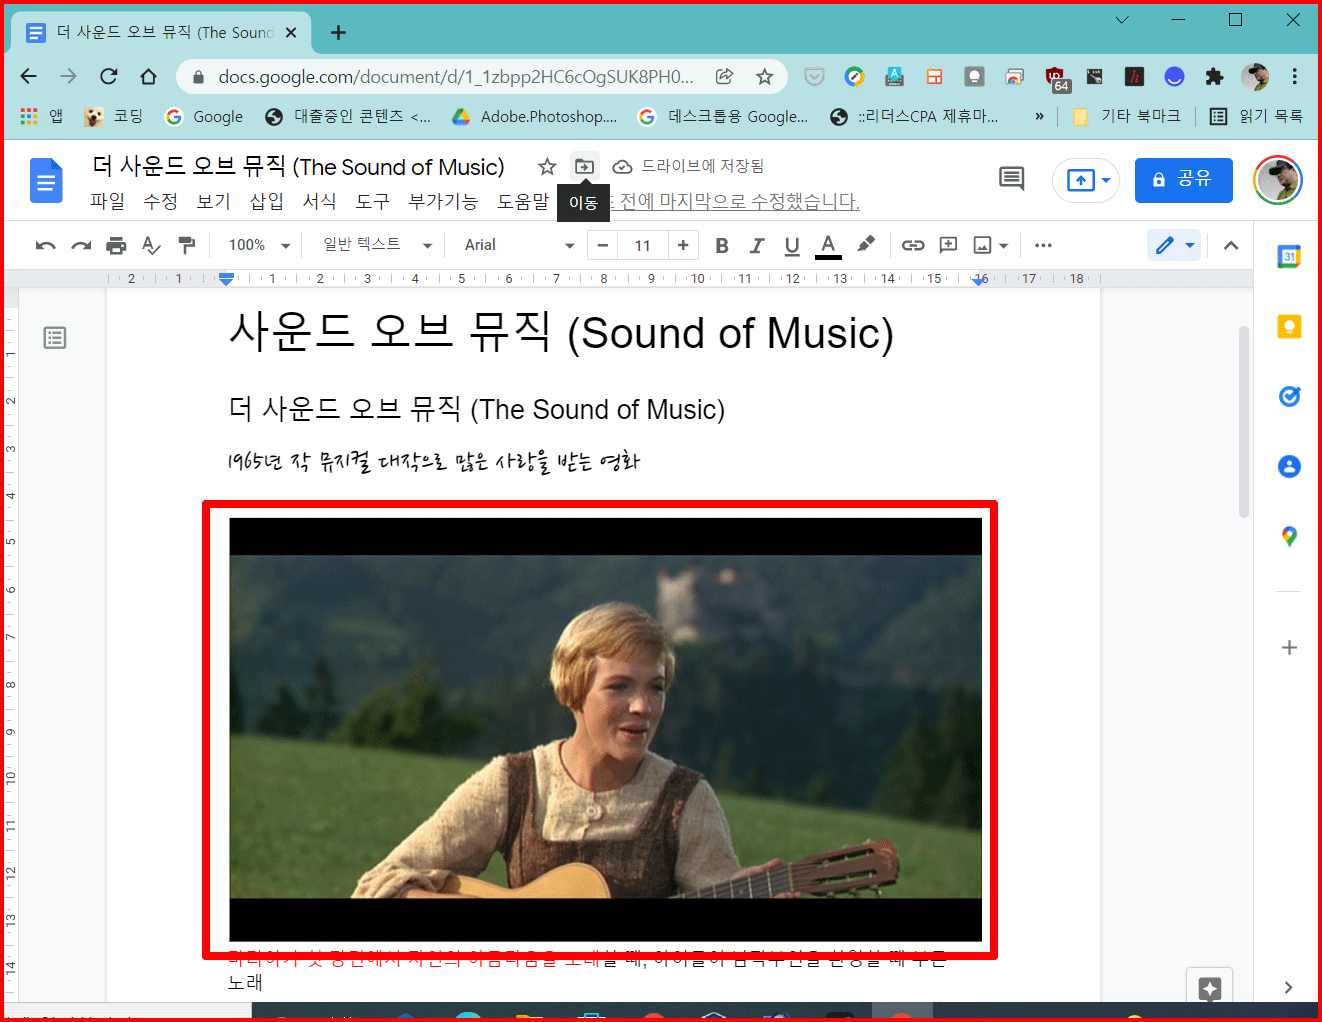The image size is (1322, 1022).
Task: Open the paragraph style dropdown 일반 텍스트
Action: pyautogui.click(x=377, y=245)
